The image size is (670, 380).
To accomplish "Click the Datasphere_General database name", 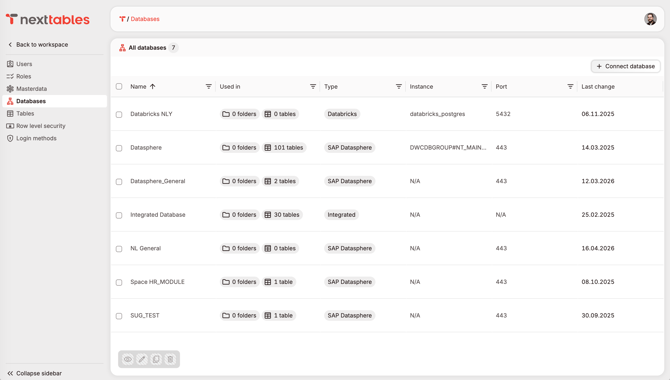I will (x=158, y=181).
